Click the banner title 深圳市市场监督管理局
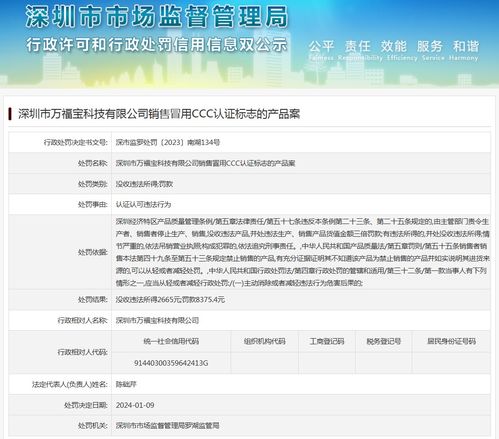499x439 pixels. click(157, 16)
